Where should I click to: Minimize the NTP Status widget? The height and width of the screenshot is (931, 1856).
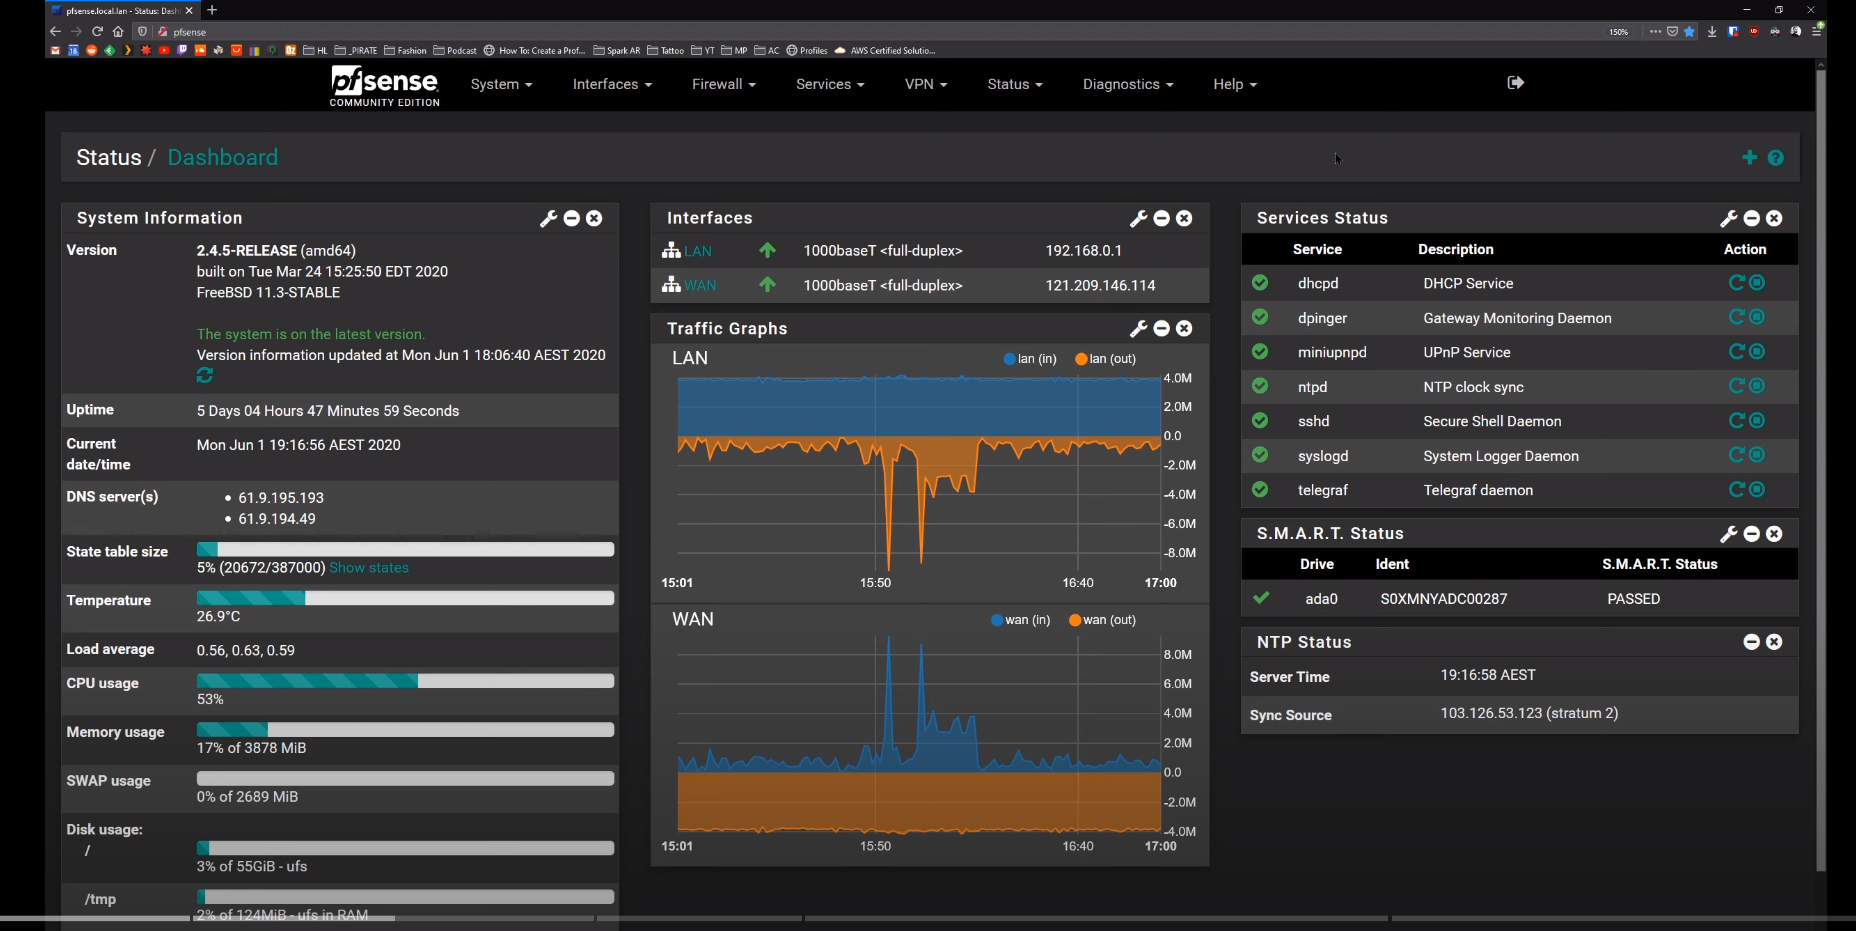click(1752, 642)
